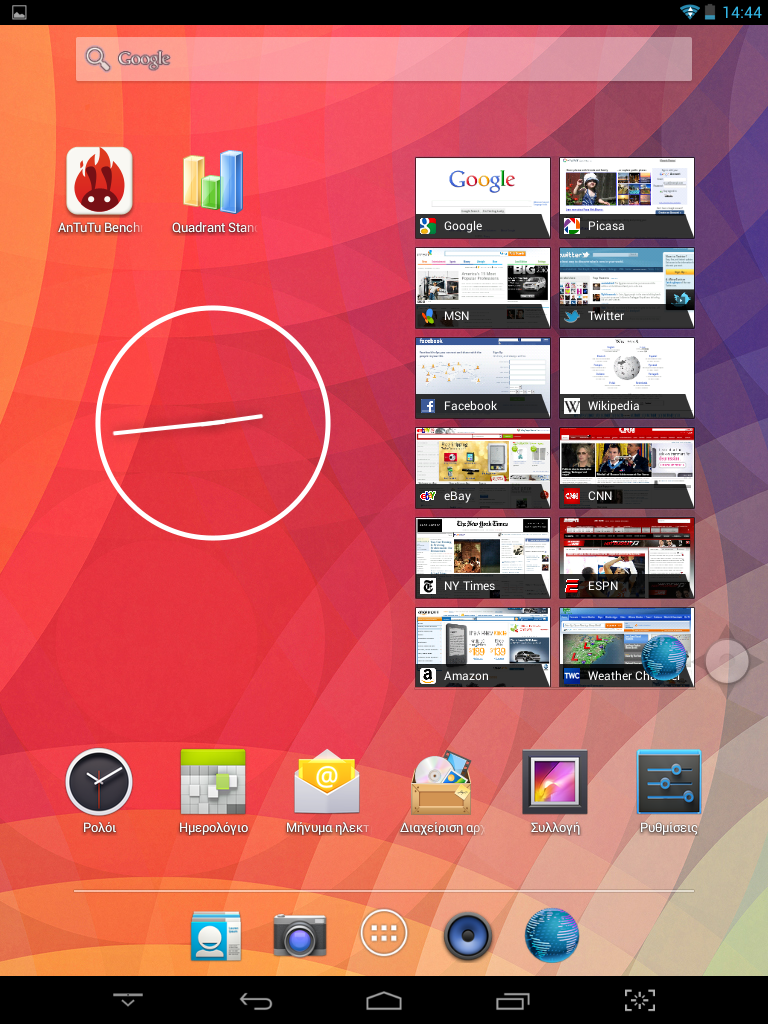Screen dimensions: 768x1024
Task: Open the NY Times bookmark thumbnail
Action: click(483, 558)
